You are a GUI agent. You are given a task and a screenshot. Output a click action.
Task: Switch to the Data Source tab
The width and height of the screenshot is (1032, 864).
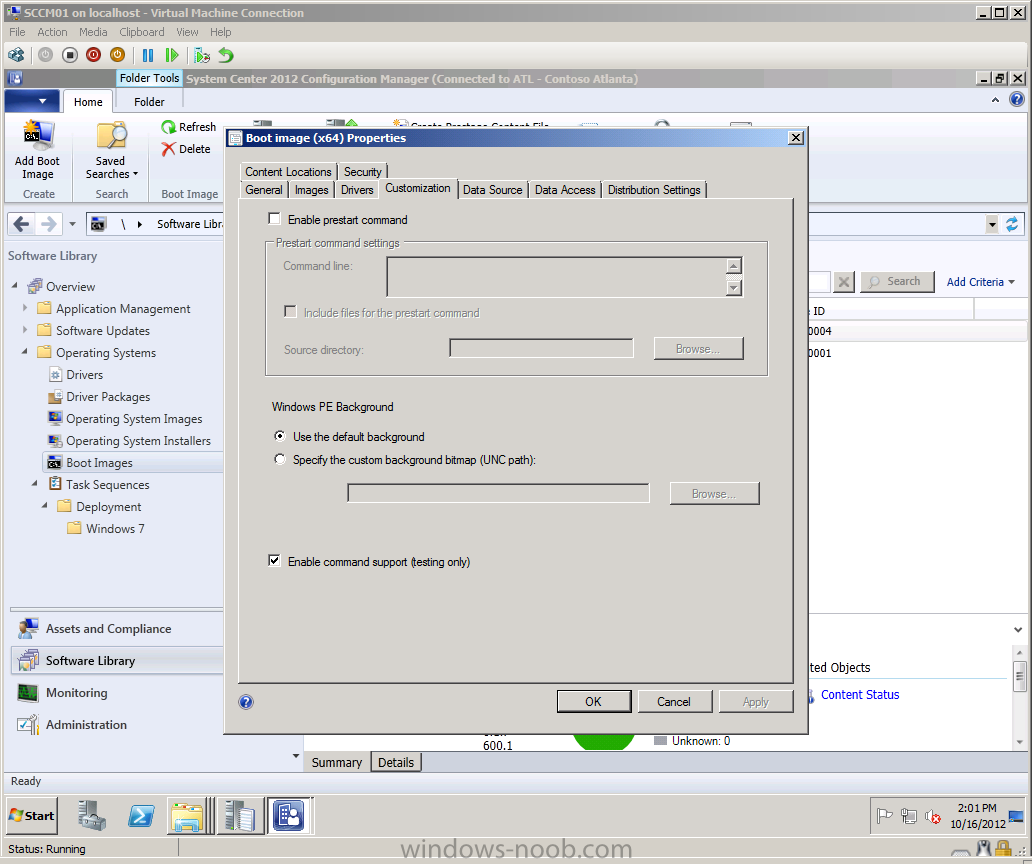(x=492, y=190)
